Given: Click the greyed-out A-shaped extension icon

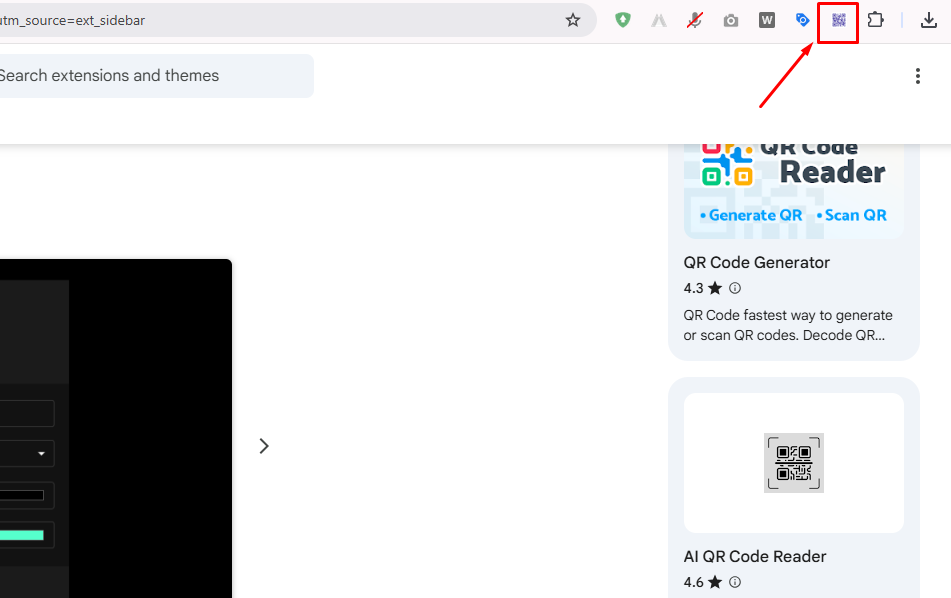Looking at the screenshot, I should coord(659,21).
